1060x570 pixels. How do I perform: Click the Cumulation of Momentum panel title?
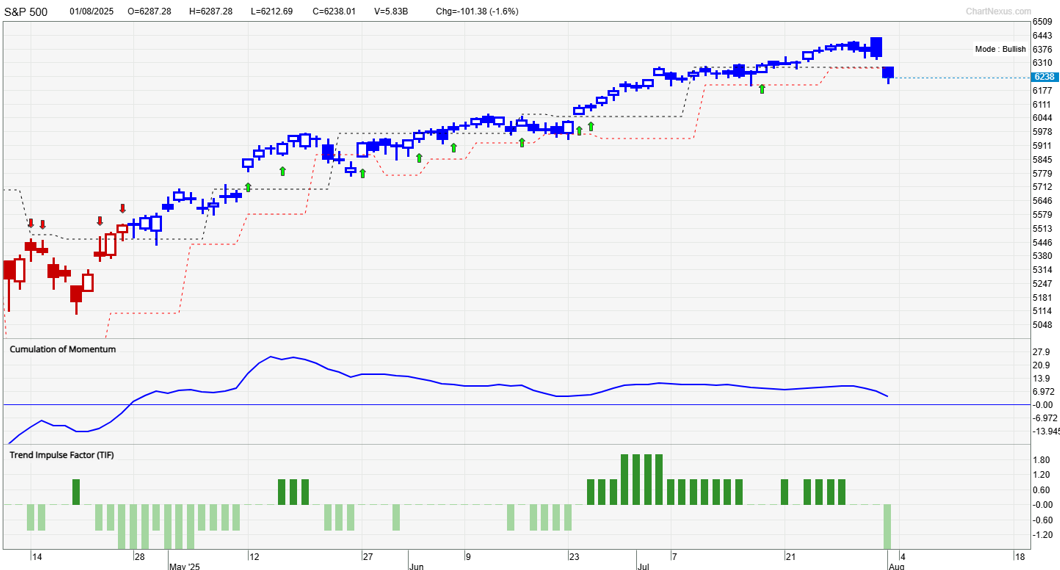point(62,349)
